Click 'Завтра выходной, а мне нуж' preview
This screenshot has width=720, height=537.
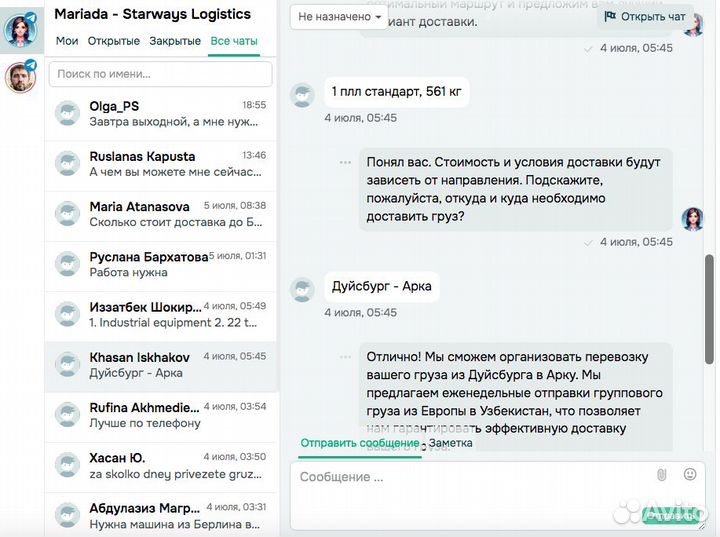[174, 122]
